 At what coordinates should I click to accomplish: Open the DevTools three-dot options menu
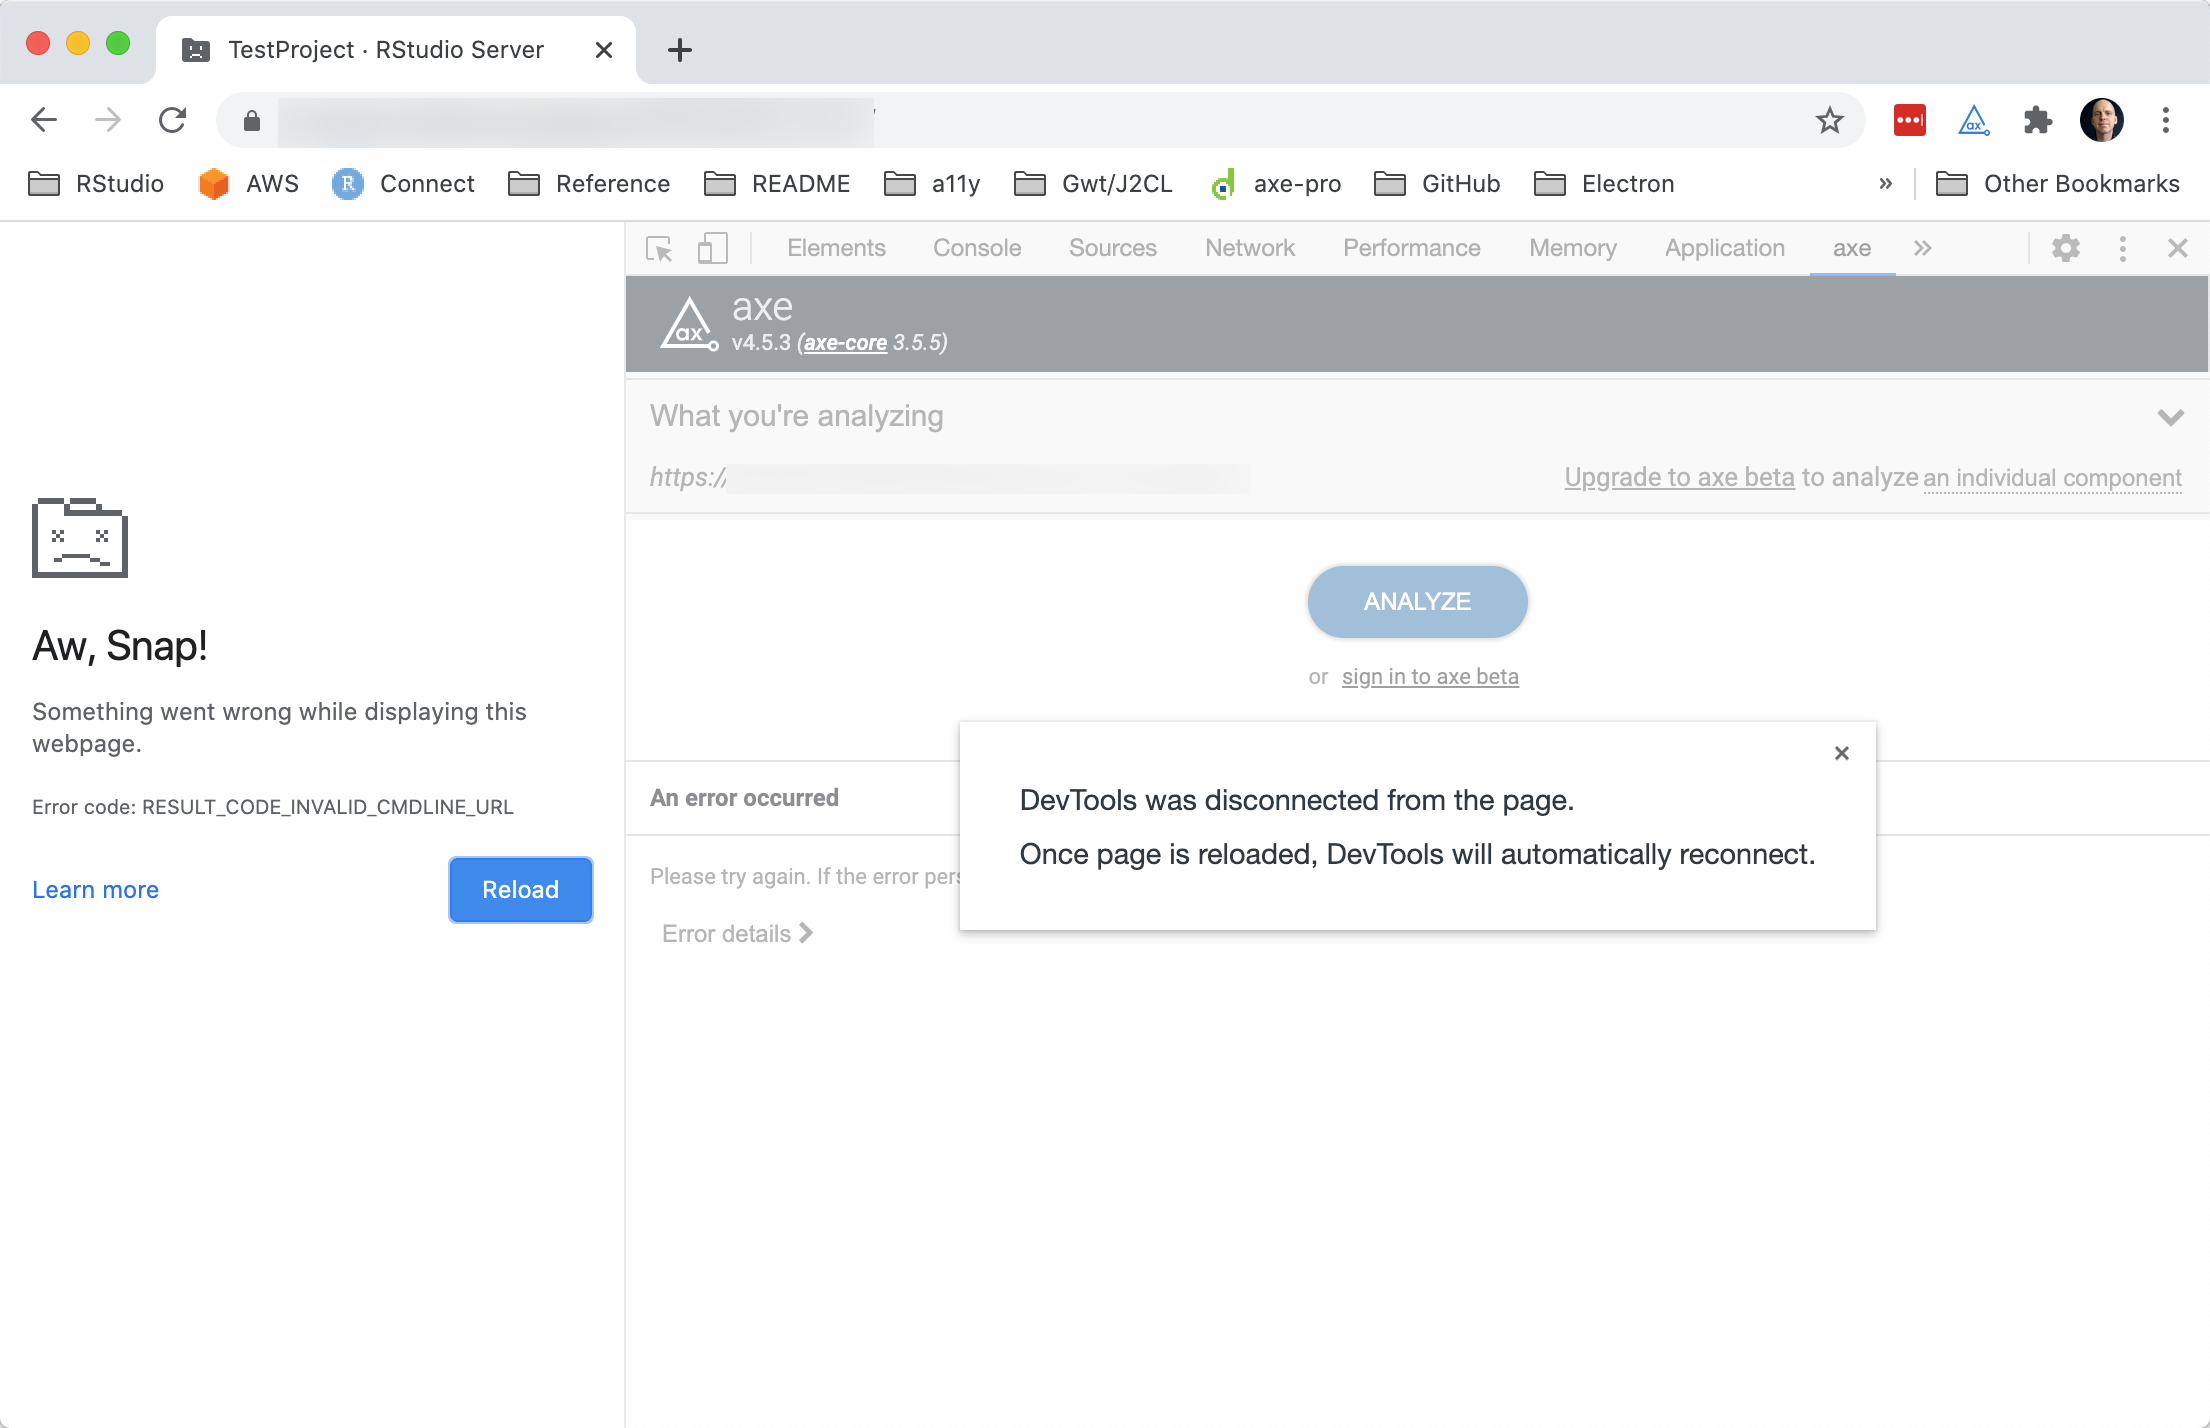(x=2122, y=248)
